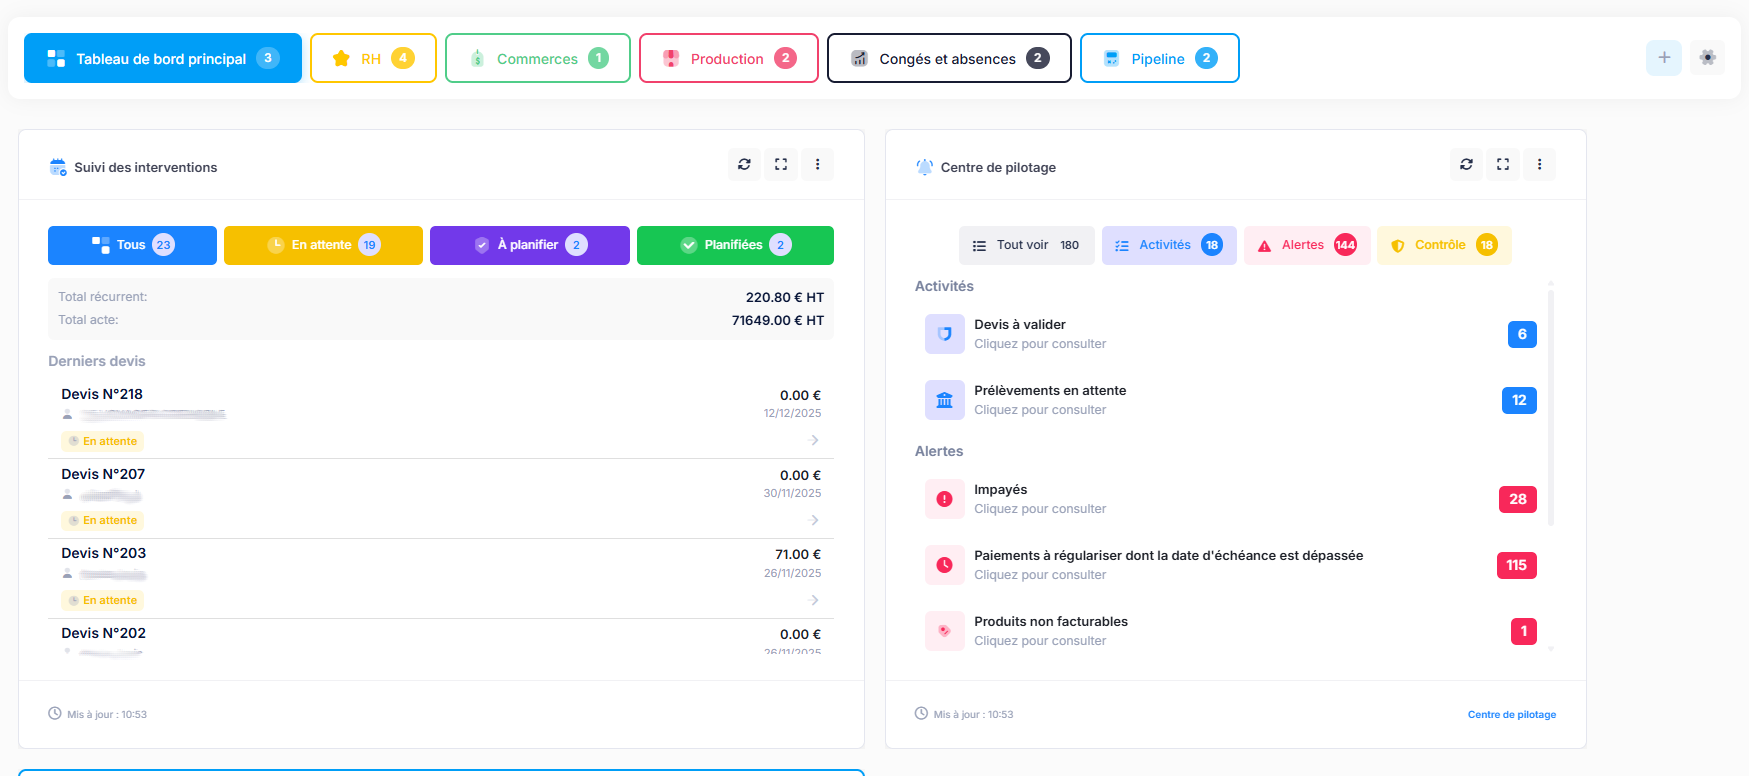
Task: Click the clock icon for Paiements à régulariser
Action: pos(944,565)
